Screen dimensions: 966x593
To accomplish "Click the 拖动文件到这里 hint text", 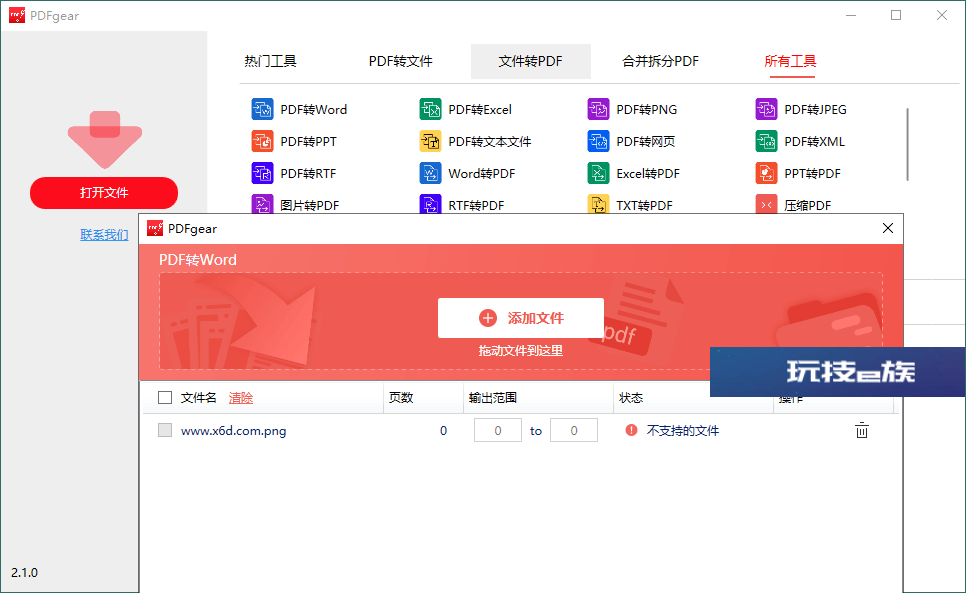I will click(521, 350).
